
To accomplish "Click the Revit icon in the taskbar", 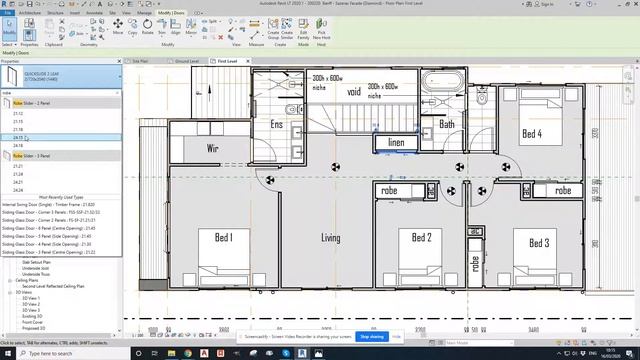I will point(302,353).
